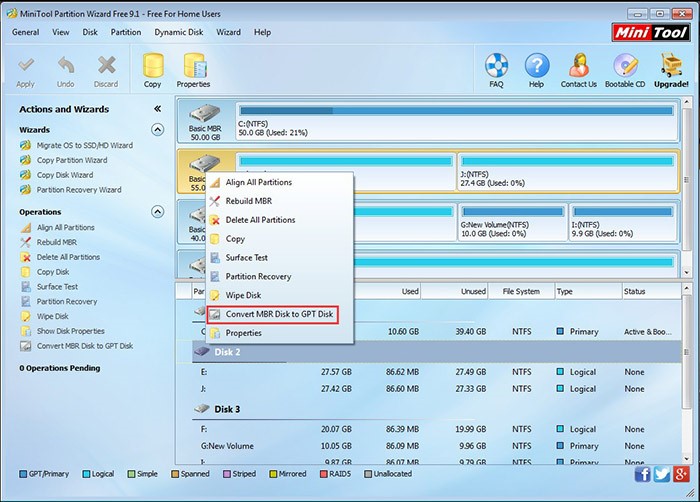Sort by the Status column header
Viewport: 700px width, 502px height.
point(651,291)
